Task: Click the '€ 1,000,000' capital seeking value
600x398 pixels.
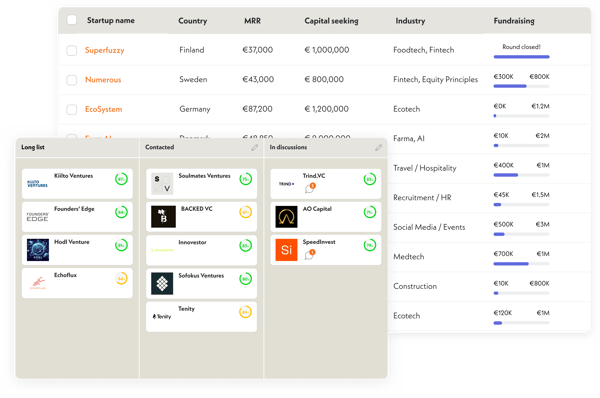Action: click(327, 50)
